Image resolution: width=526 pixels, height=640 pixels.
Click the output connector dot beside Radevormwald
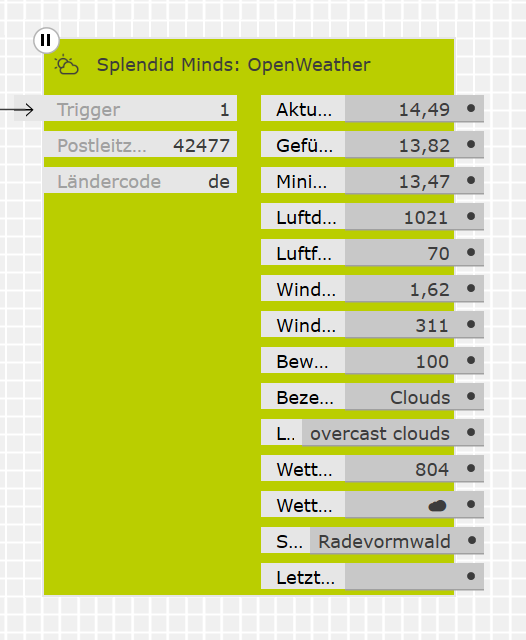pyautogui.click(x=472, y=540)
